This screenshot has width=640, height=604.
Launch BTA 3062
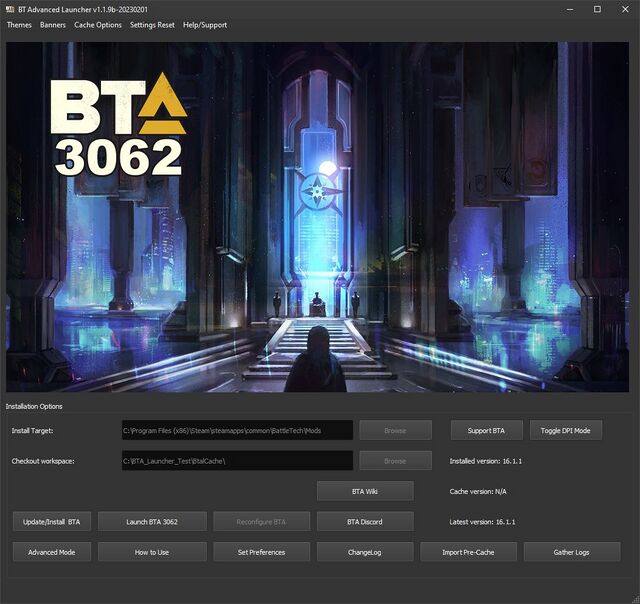click(152, 522)
